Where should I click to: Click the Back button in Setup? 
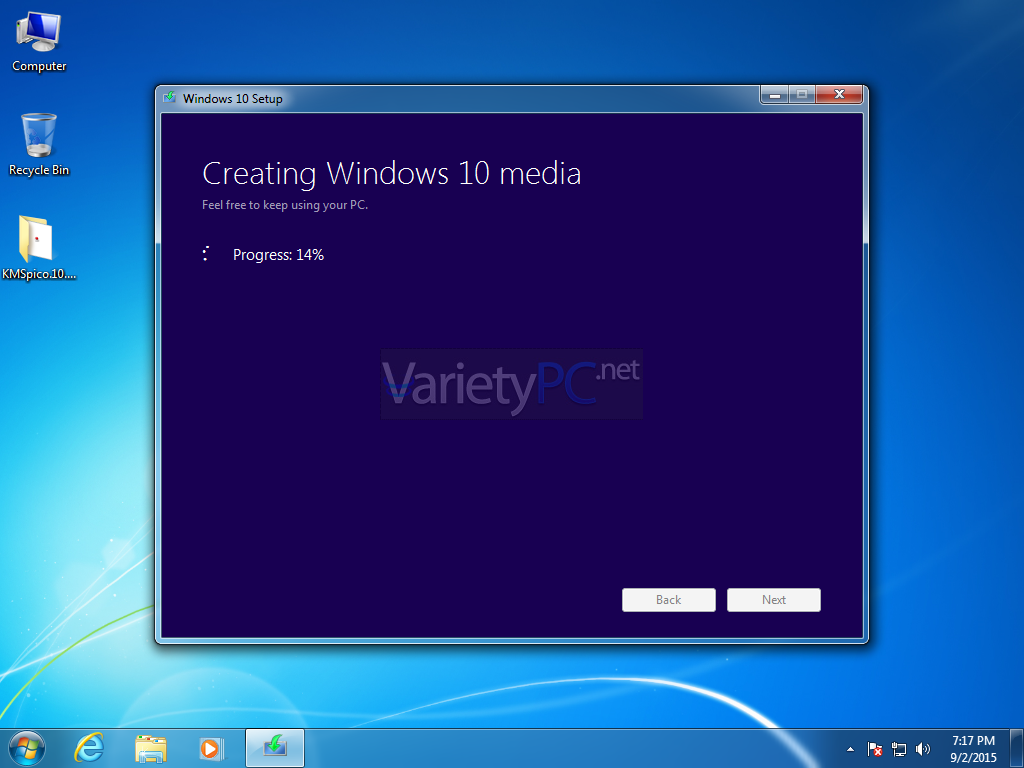click(668, 600)
